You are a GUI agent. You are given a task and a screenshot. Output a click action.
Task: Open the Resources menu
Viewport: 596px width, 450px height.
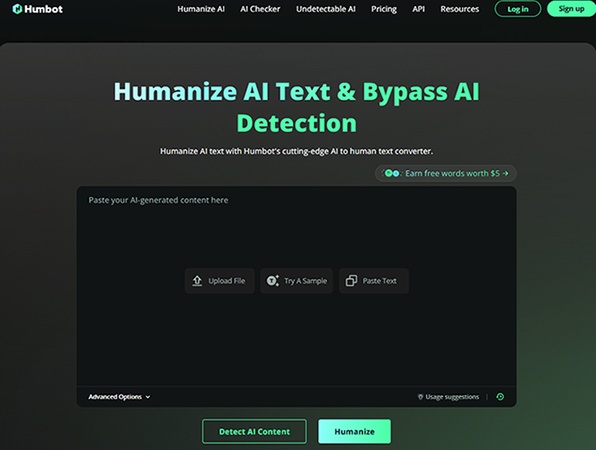tap(460, 9)
